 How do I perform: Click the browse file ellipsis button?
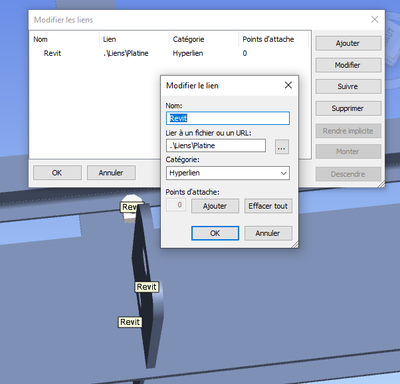click(x=282, y=147)
